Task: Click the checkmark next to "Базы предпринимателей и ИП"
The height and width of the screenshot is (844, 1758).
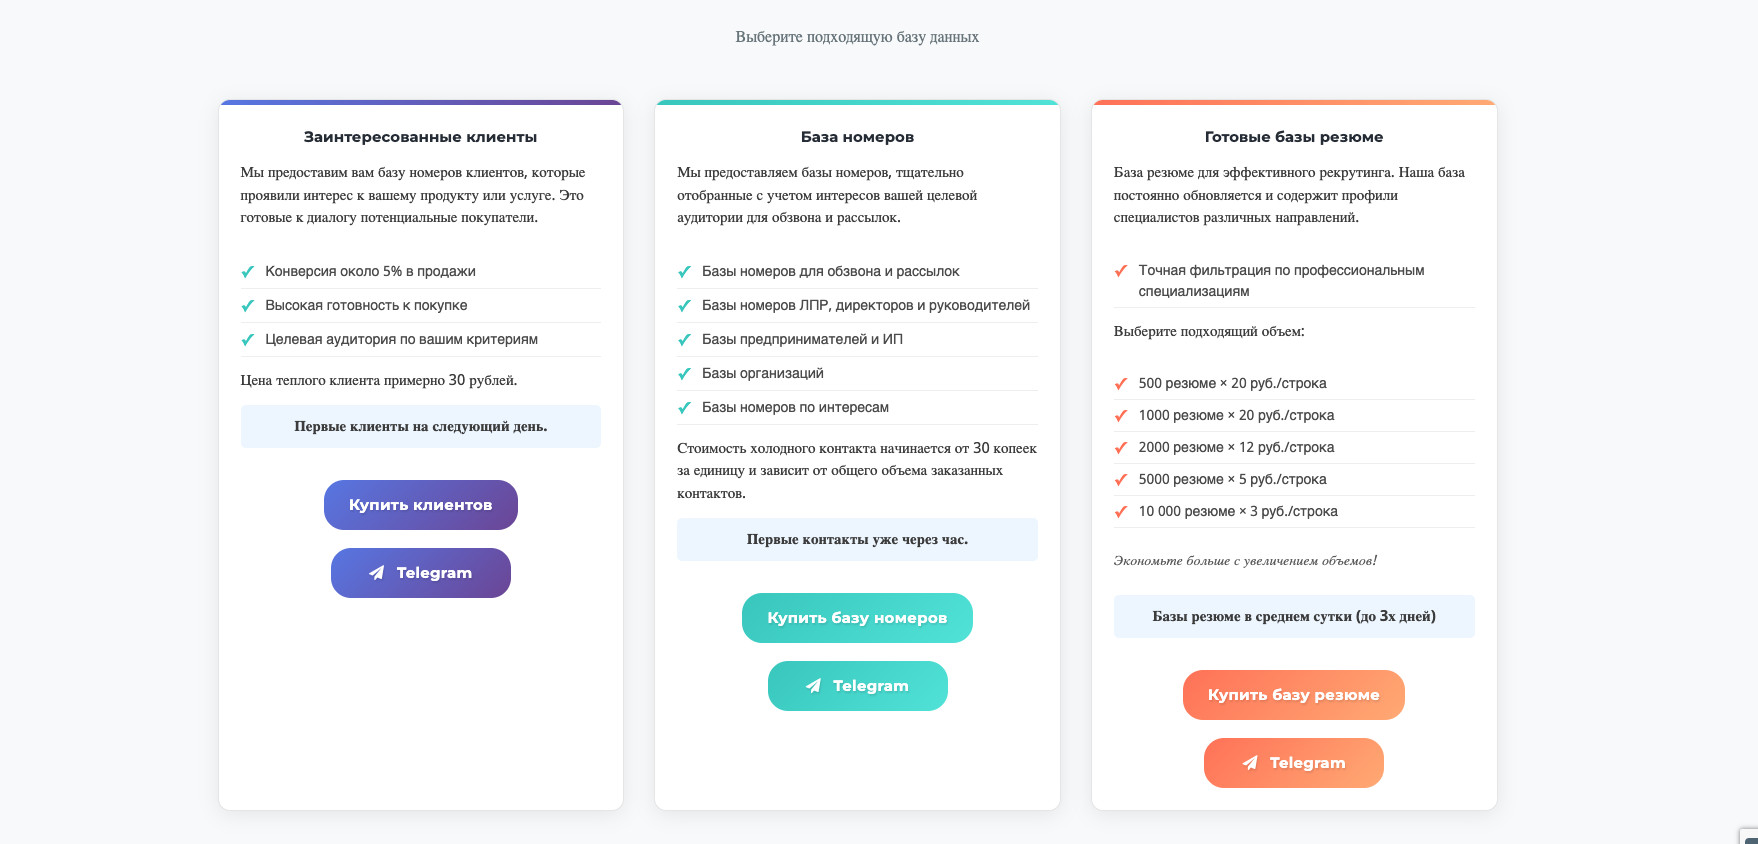Action: [x=685, y=340]
